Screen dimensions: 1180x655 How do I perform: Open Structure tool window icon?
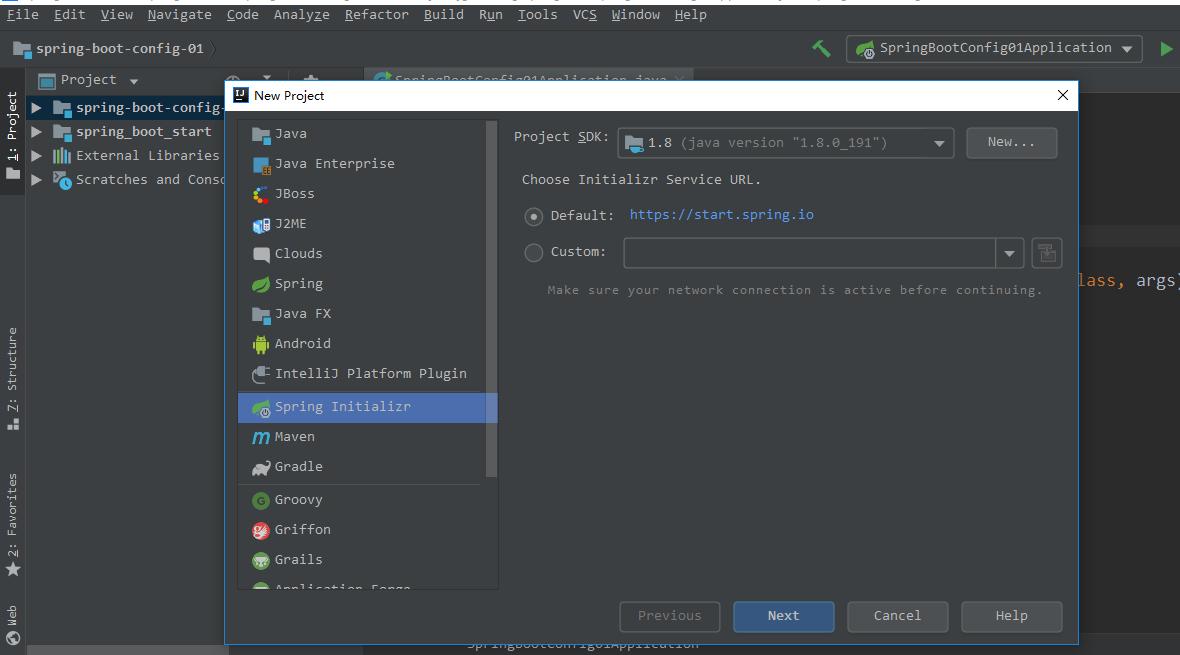coord(13,425)
